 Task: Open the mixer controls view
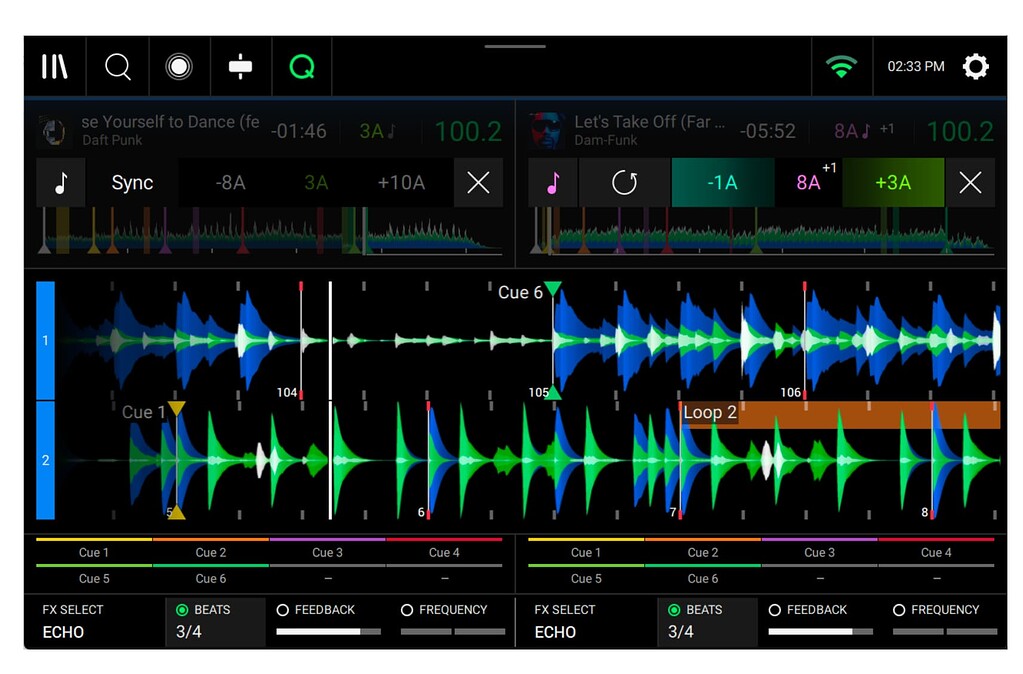240,66
